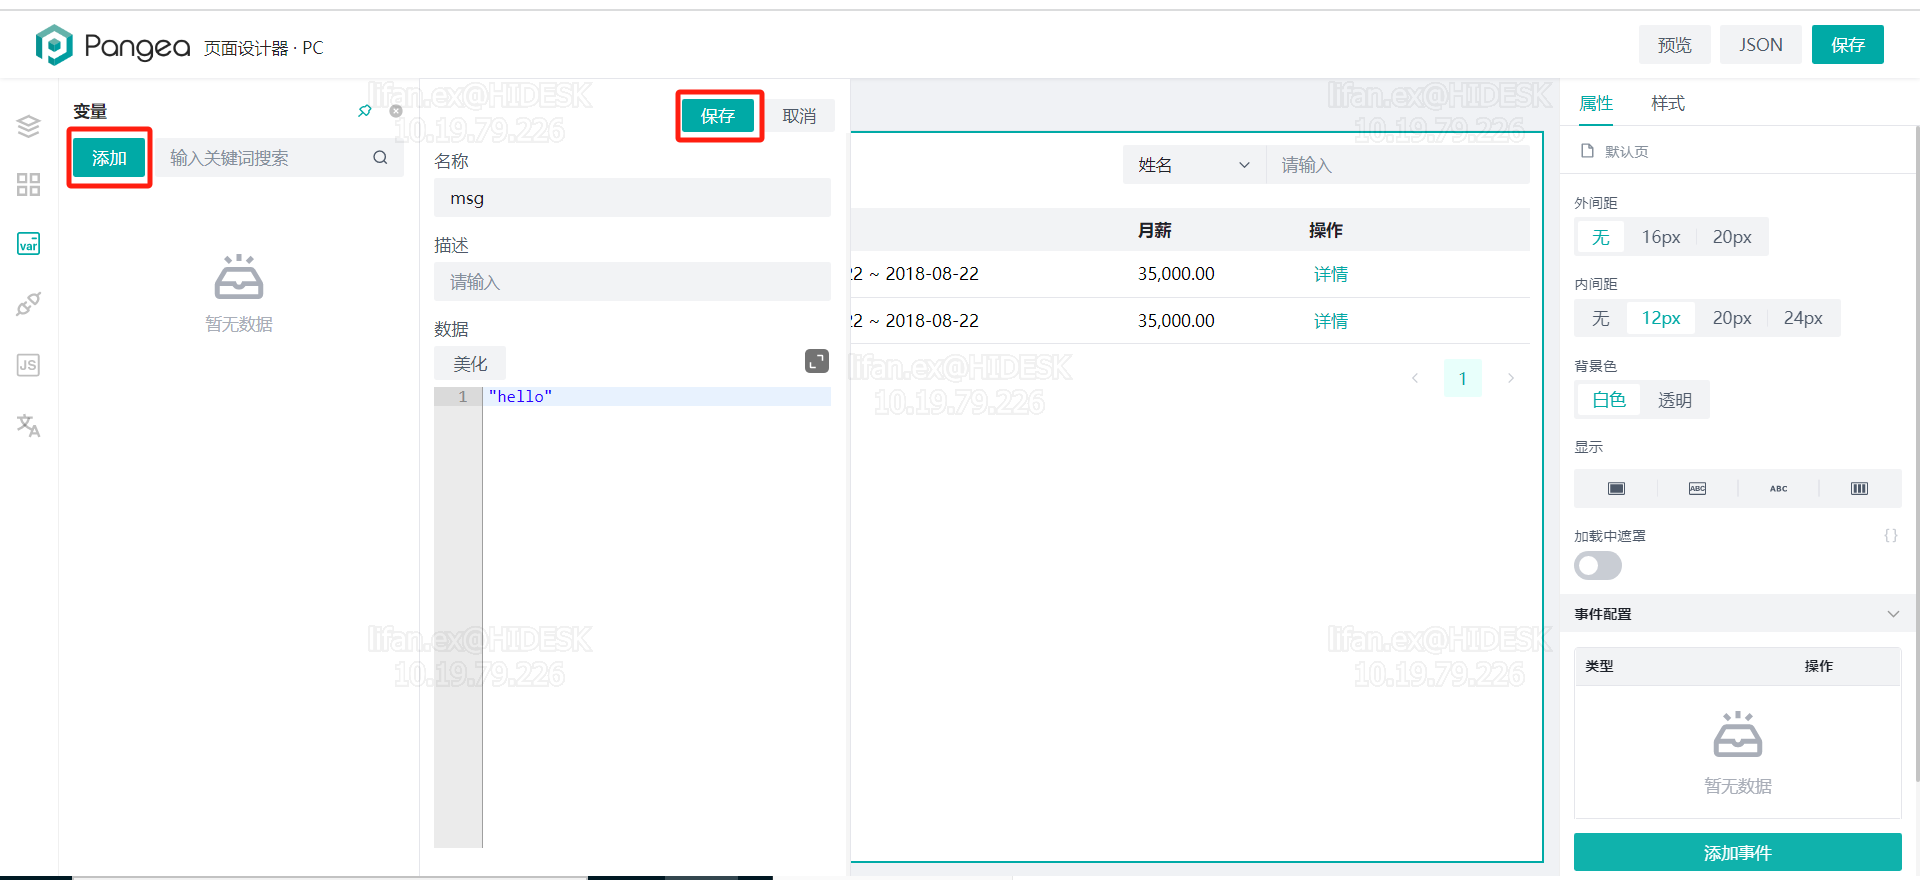1920x880 pixels.
Task: Click 添加 to add a variable
Action: (109, 158)
